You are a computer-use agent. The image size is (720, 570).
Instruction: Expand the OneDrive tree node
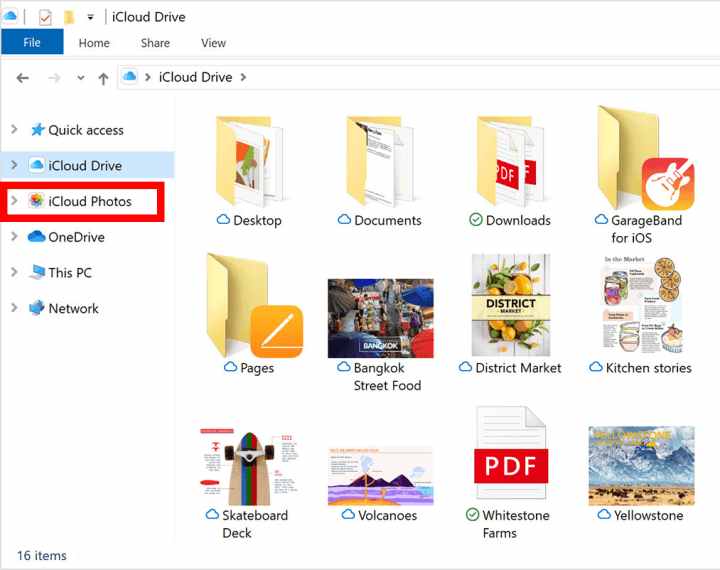pyautogui.click(x=14, y=237)
